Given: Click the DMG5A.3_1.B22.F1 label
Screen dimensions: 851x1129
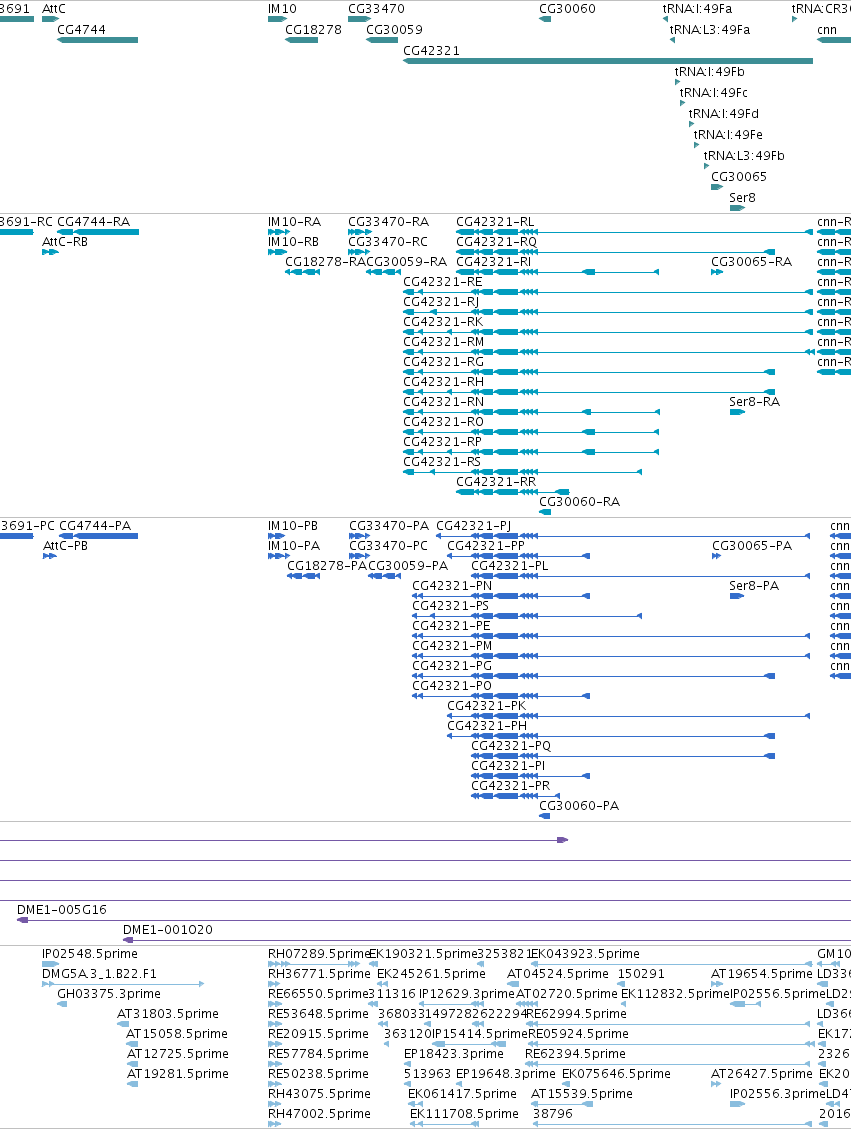Looking at the screenshot, I should click(99, 974).
